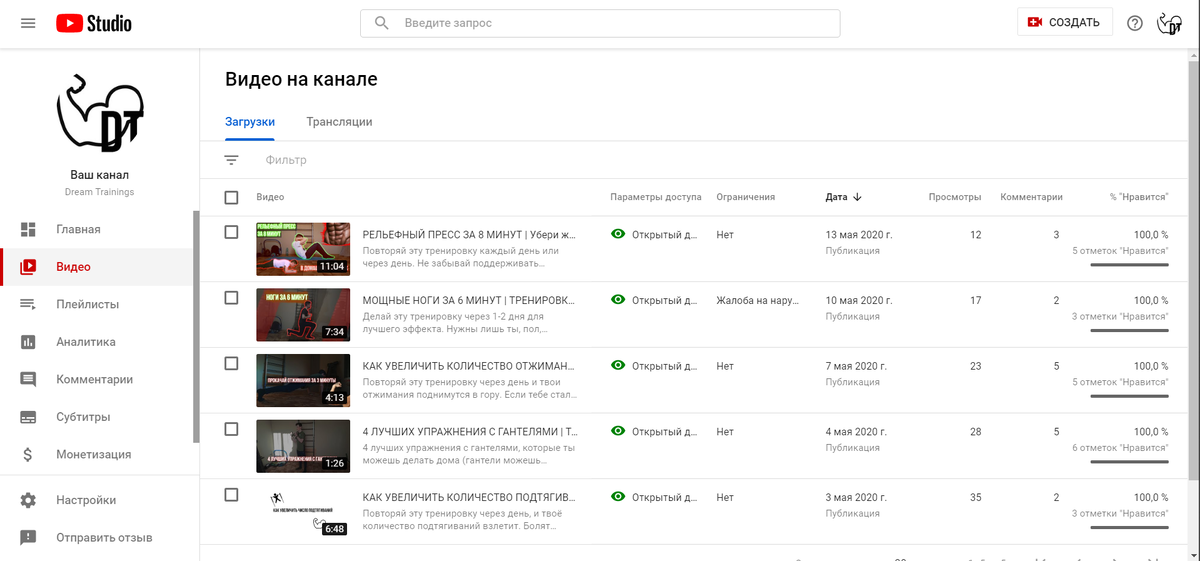This screenshot has height=561, width=1200.
Task: Toggle visibility eye for ОТЖИМАНИЙ video
Action: pos(618,366)
